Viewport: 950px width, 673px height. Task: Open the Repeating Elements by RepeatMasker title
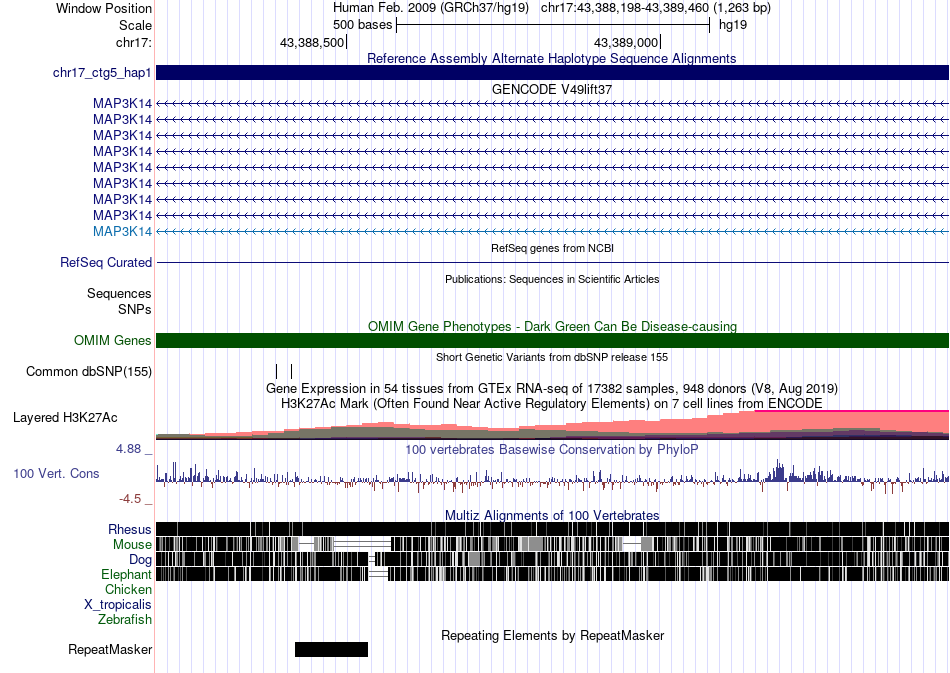[552, 635]
